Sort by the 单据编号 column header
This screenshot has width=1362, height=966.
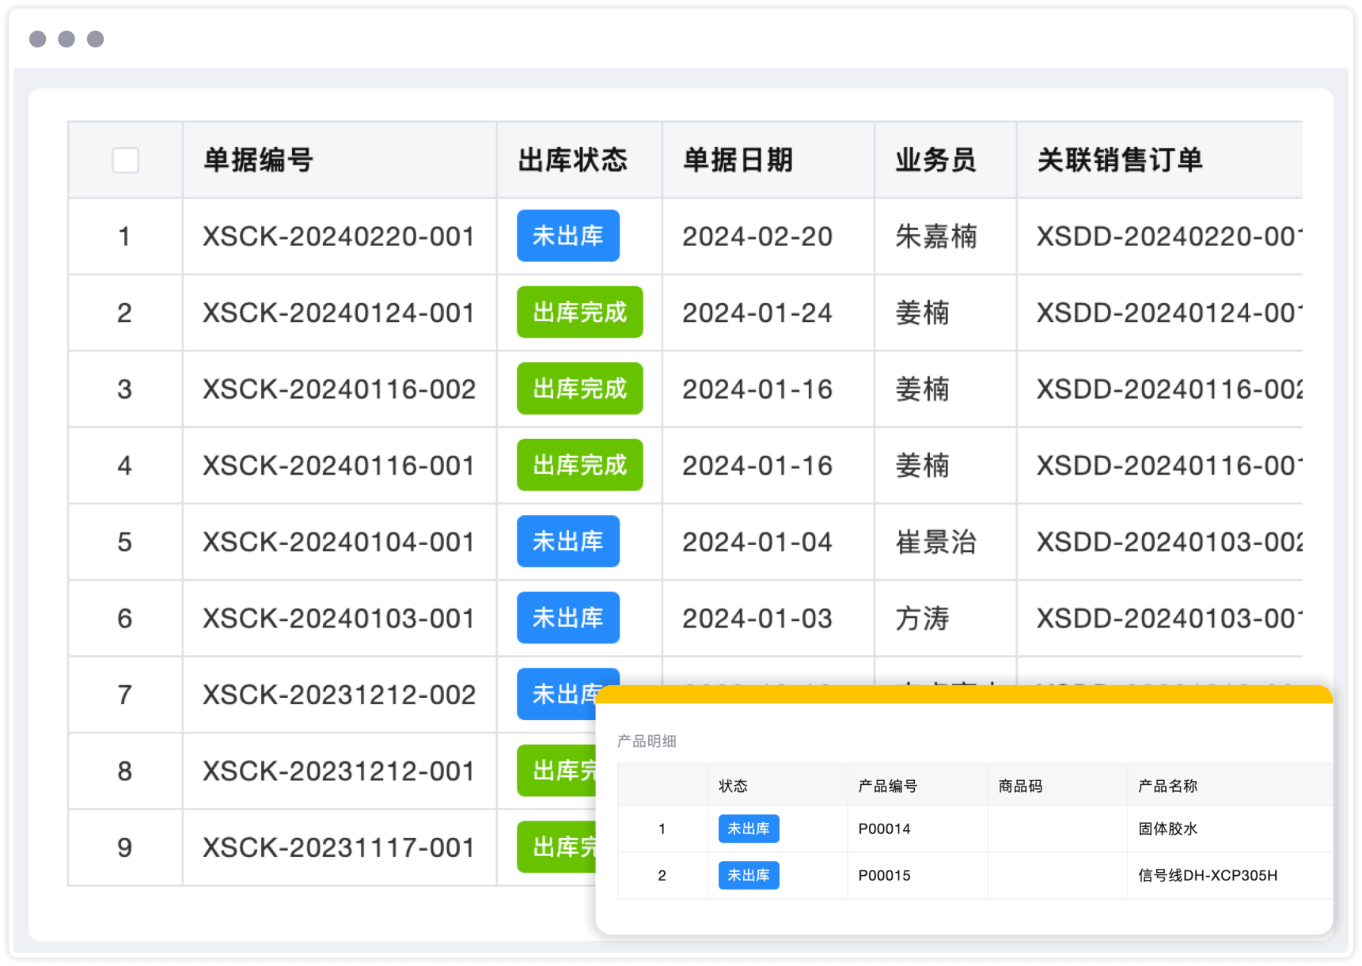point(258,160)
